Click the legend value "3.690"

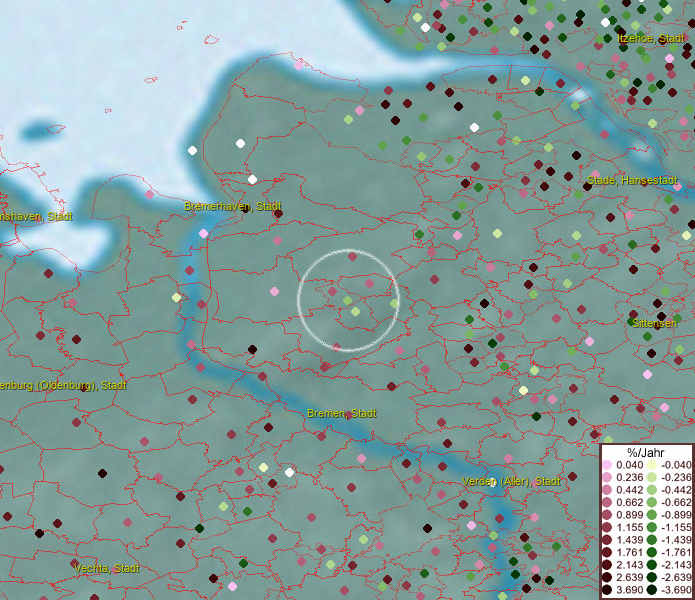(629, 590)
